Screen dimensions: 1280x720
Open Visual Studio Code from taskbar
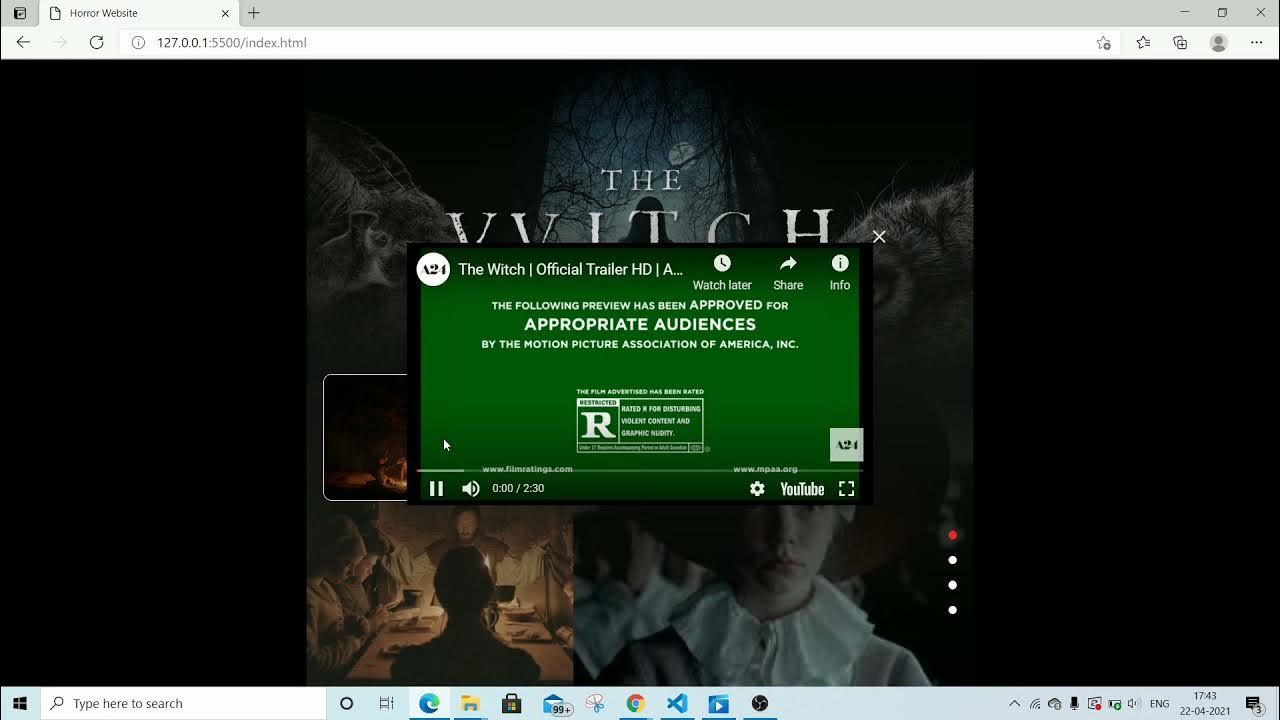tap(677, 703)
